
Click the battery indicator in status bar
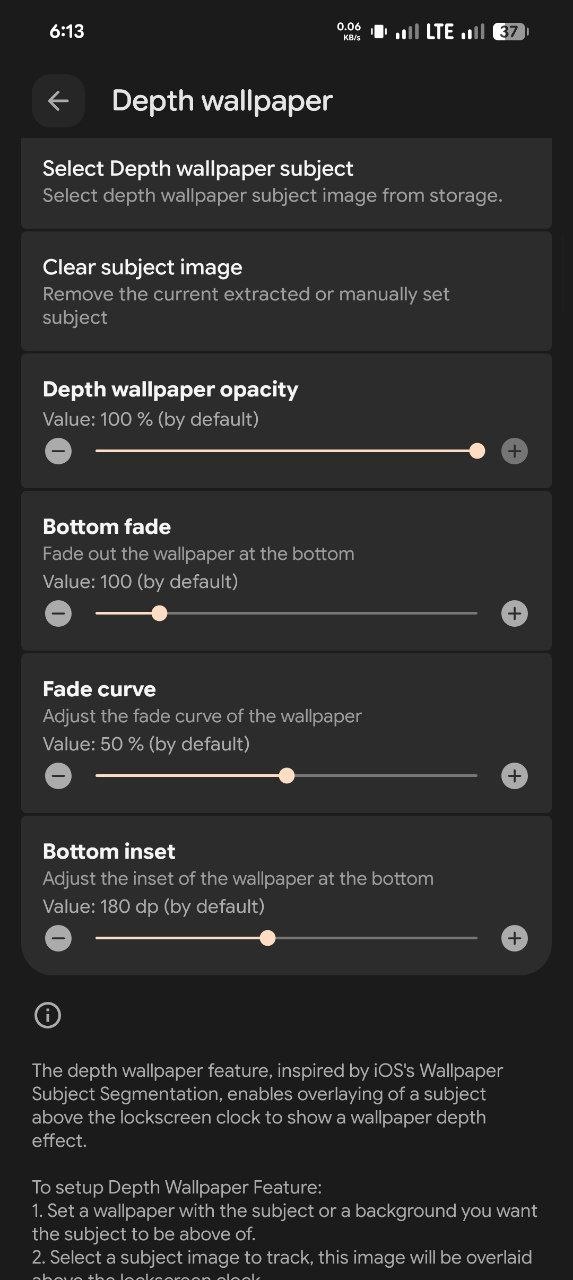tap(510, 31)
